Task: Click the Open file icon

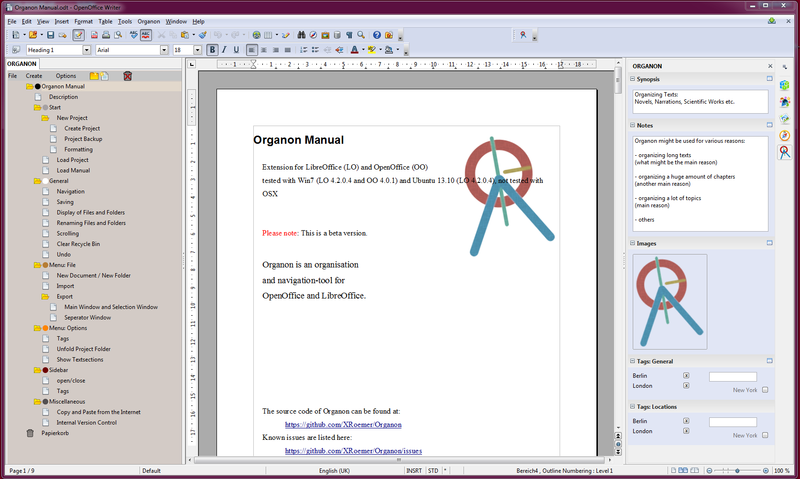Action: click(33, 35)
